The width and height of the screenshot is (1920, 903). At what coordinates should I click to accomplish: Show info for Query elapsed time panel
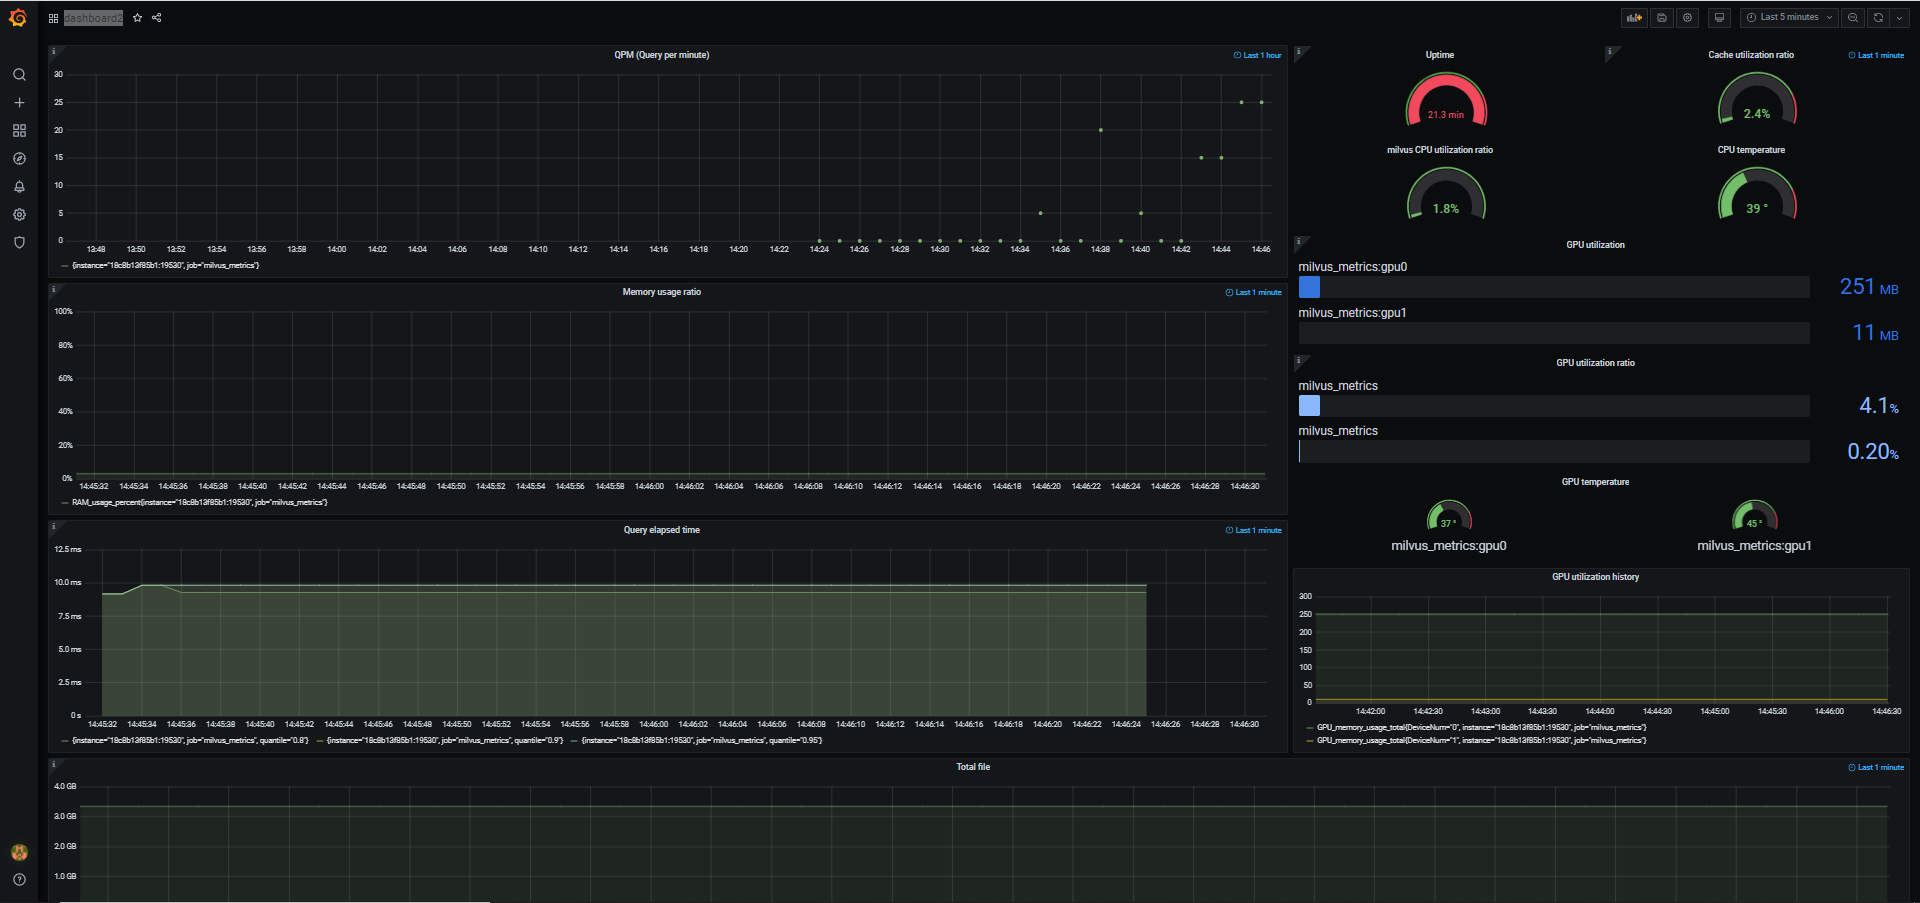click(54, 526)
